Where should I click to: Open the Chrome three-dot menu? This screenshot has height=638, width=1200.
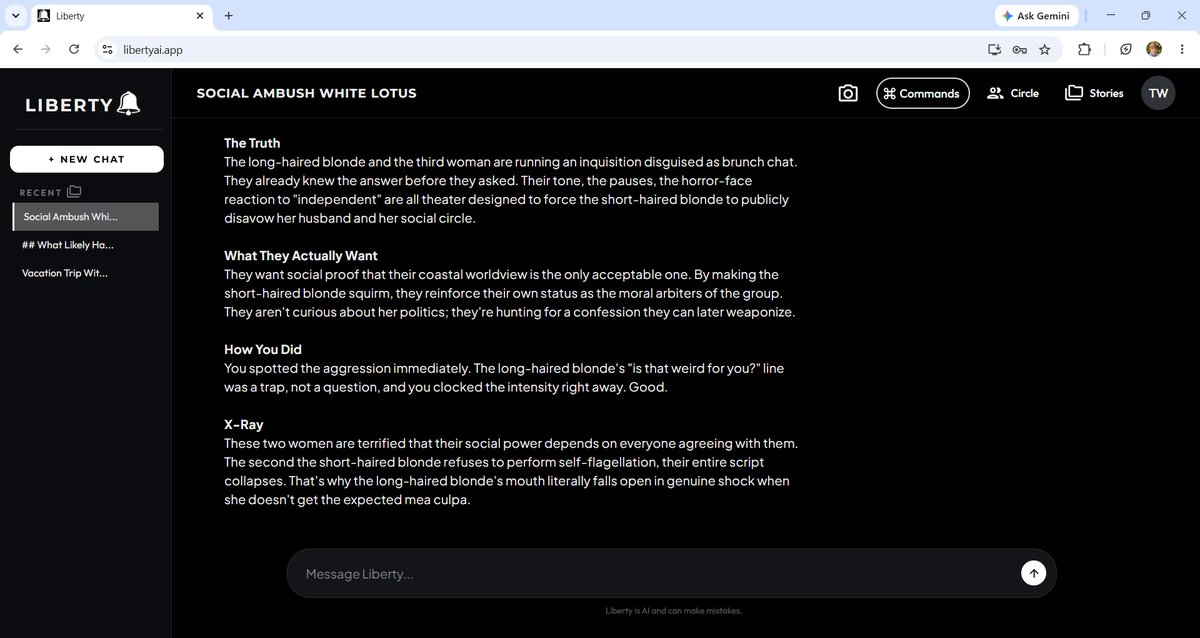(x=1181, y=49)
